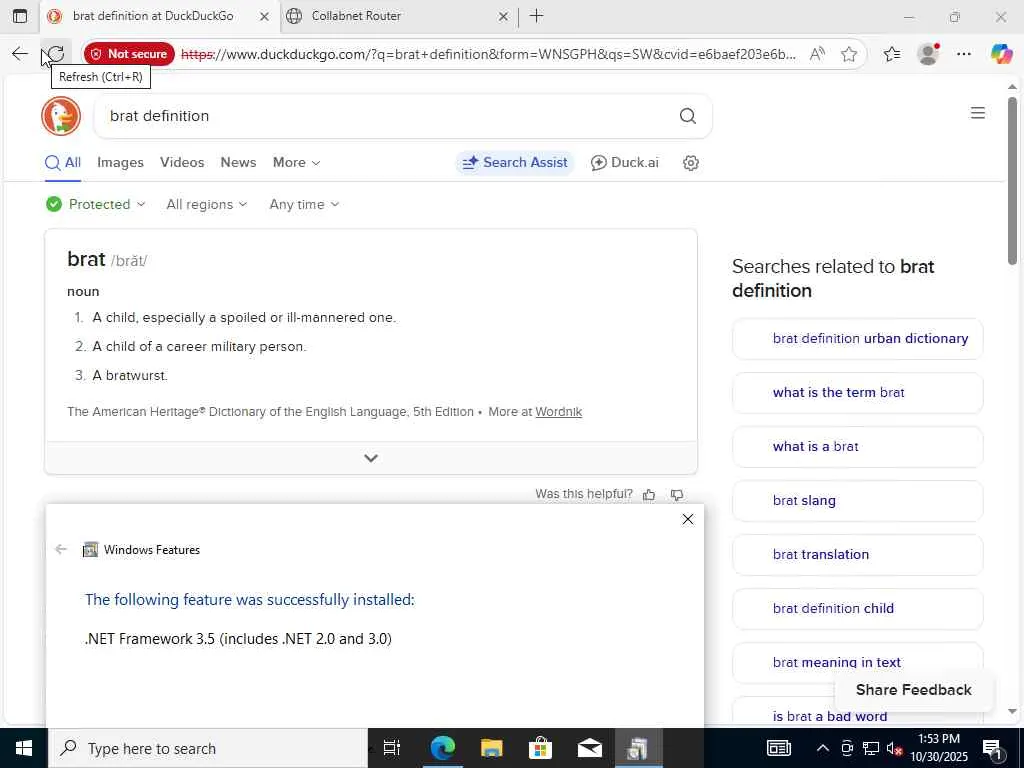Viewport: 1024px width, 768px height.
Task: Expand the definition card chevron
Action: (371, 458)
